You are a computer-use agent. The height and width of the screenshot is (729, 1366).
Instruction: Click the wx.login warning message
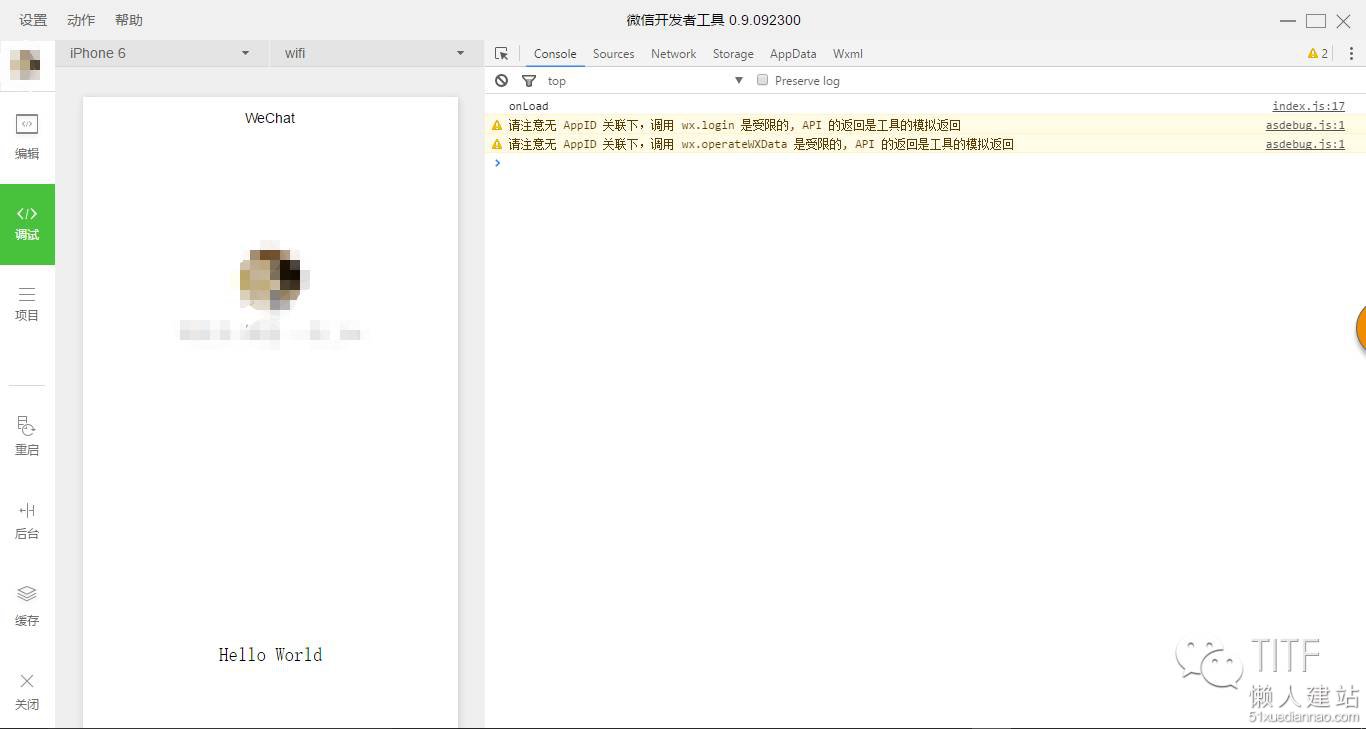(x=734, y=125)
